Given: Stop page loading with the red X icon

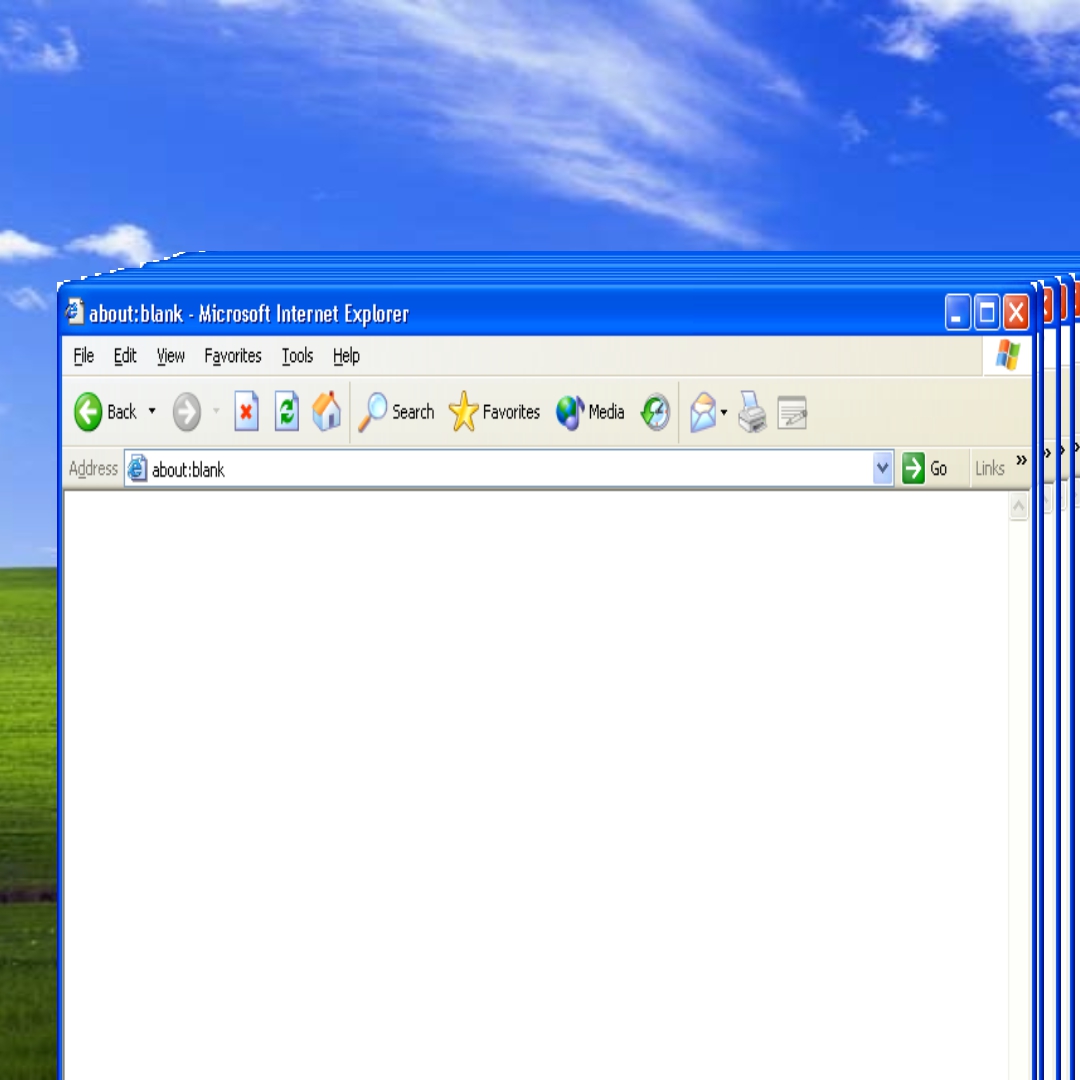Looking at the screenshot, I should coord(246,411).
